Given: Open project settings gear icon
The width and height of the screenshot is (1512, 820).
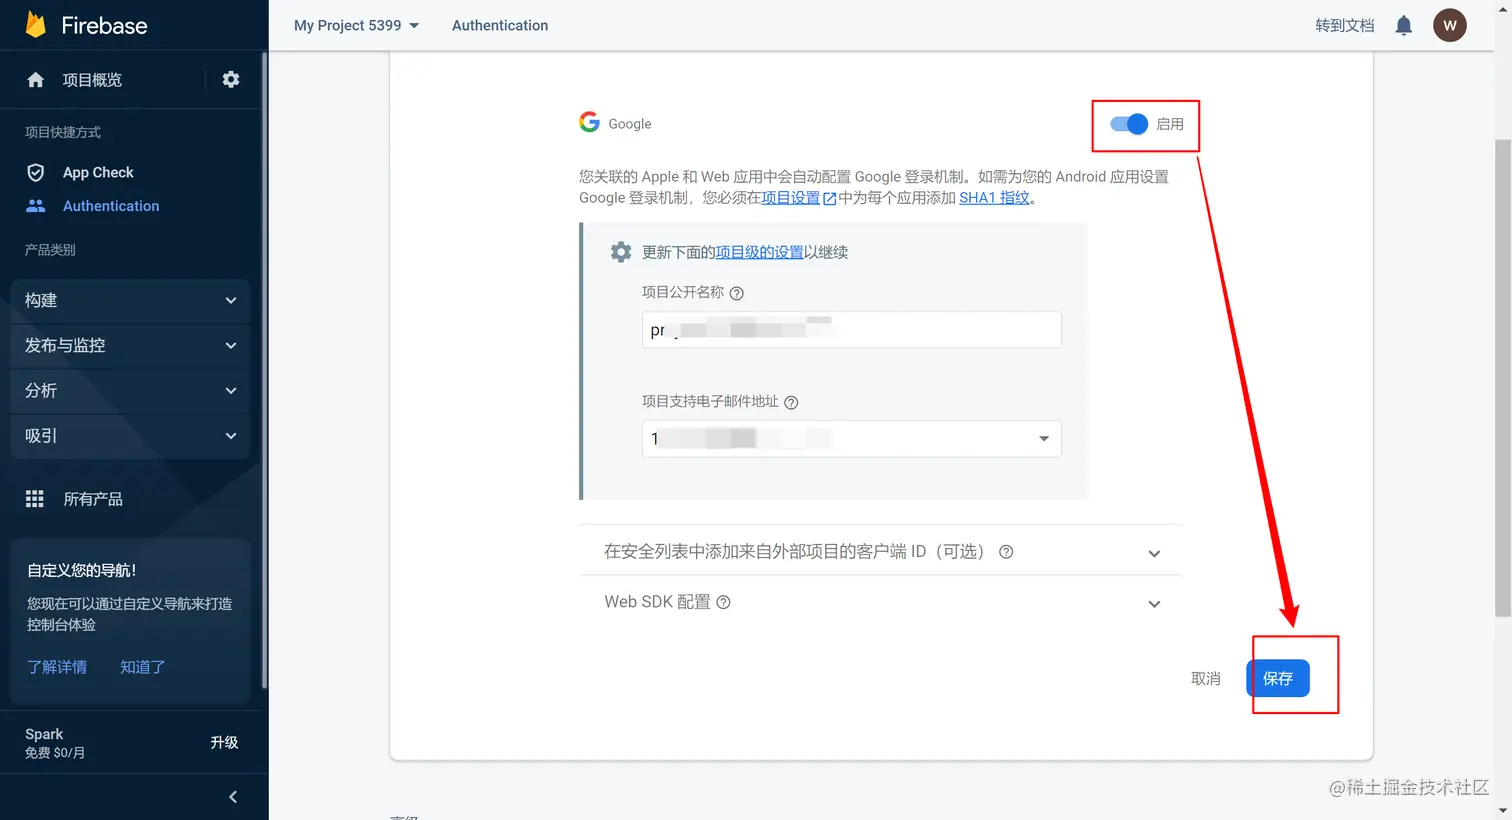Looking at the screenshot, I should [x=231, y=79].
